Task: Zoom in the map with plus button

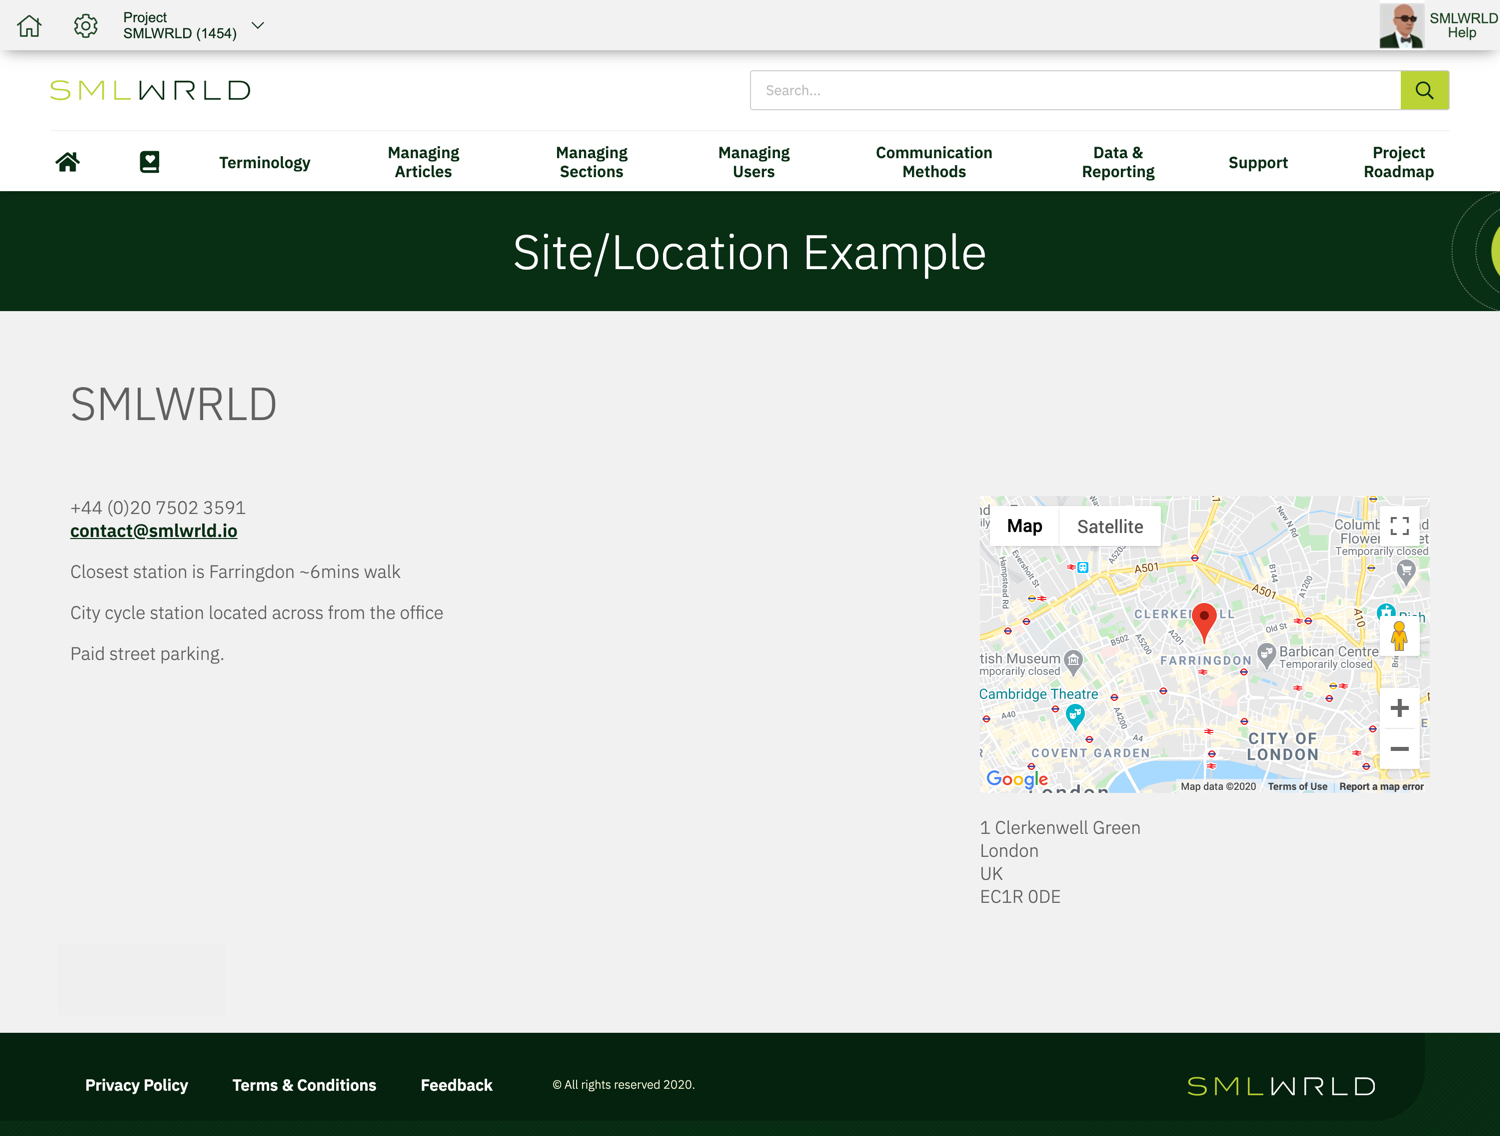Action: click(1400, 708)
